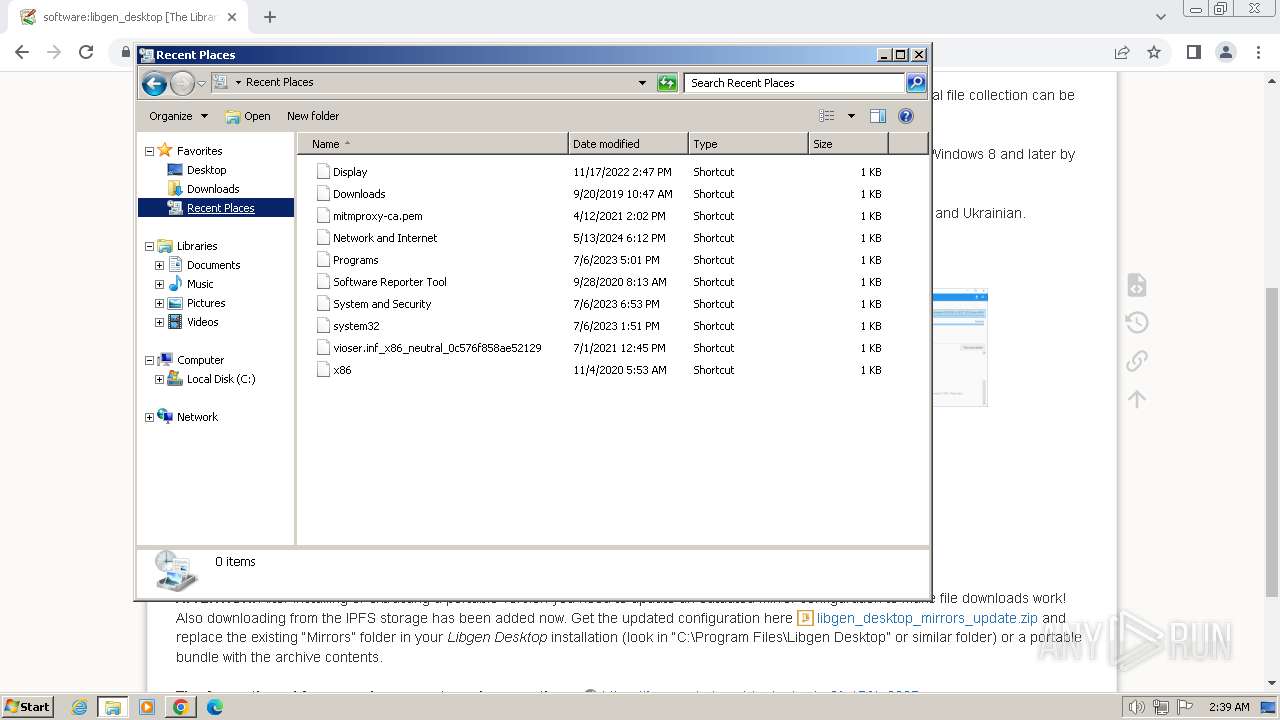Click the Chrome reload button
Screen dimensions: 1280x720
[x=86, y=52]
